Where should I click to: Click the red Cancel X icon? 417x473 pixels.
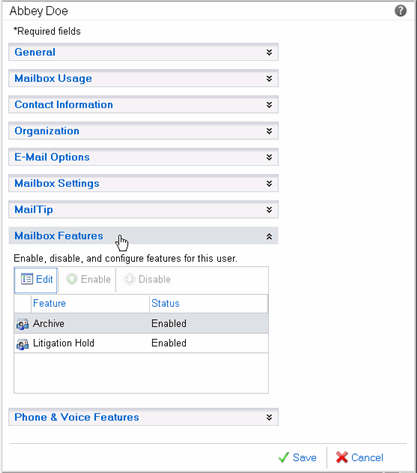click(x=342, y=457)
